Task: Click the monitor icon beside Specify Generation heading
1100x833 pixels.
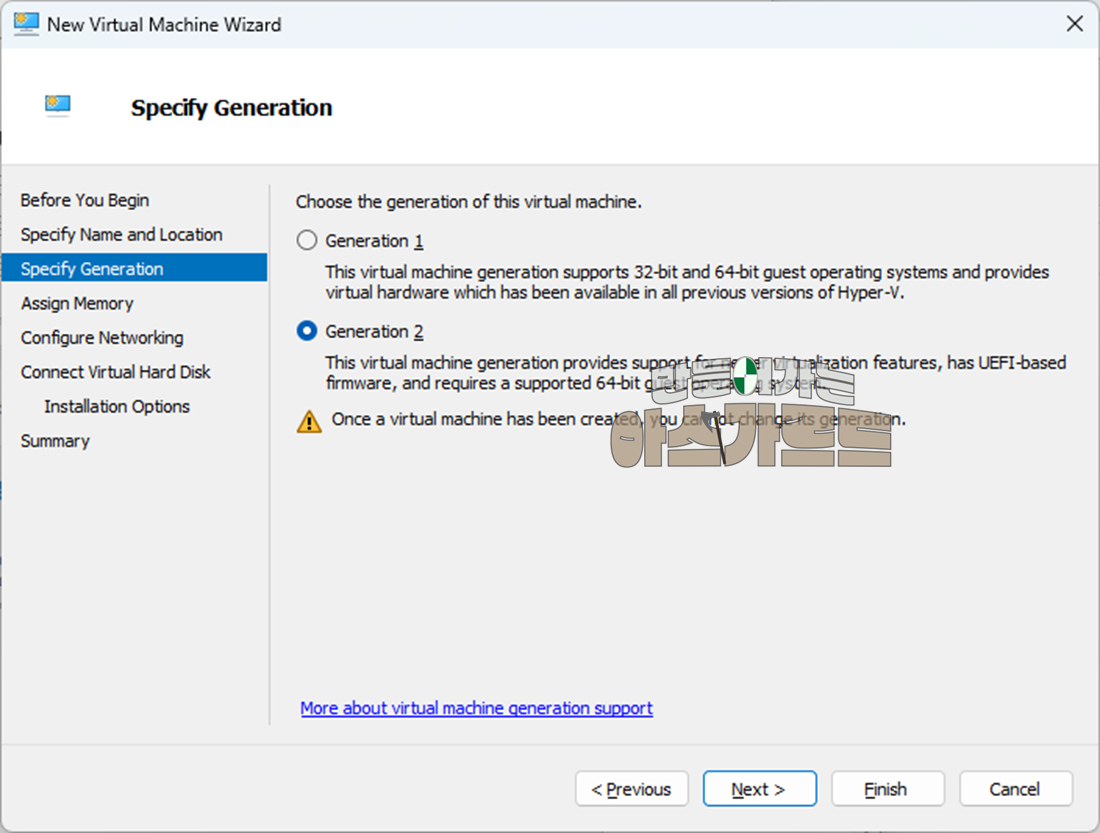Action: (58, 105)
